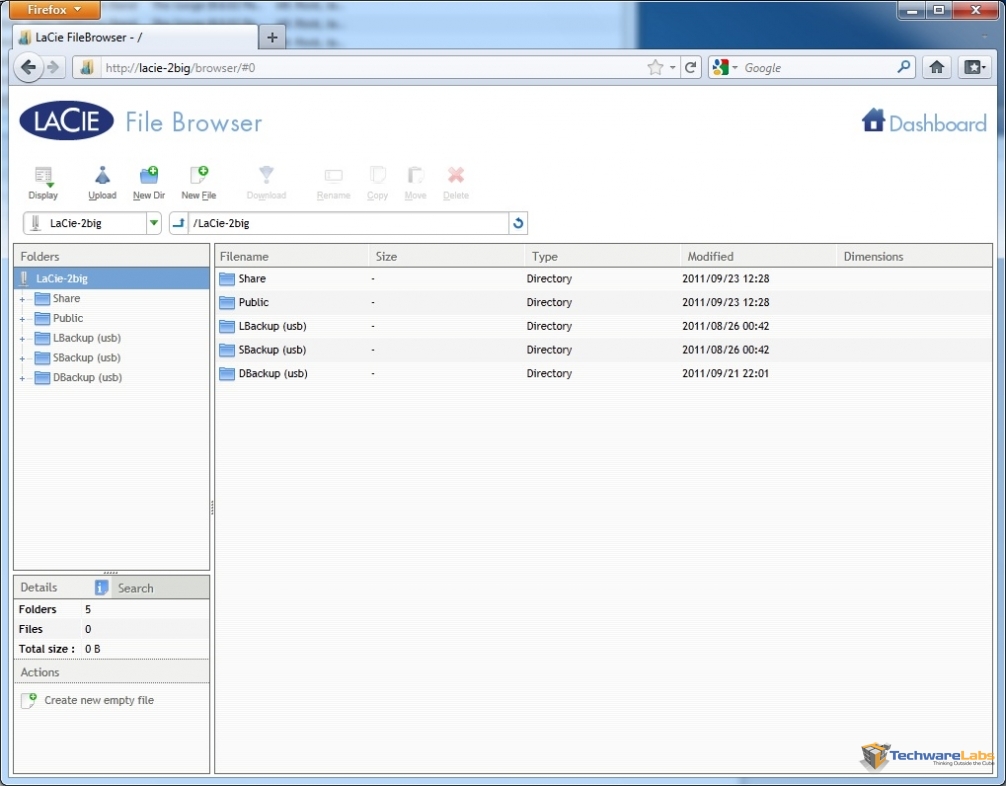Click Firefox back arrow button
This screenshot has height=786, width=1006.
tap(28, 67)
